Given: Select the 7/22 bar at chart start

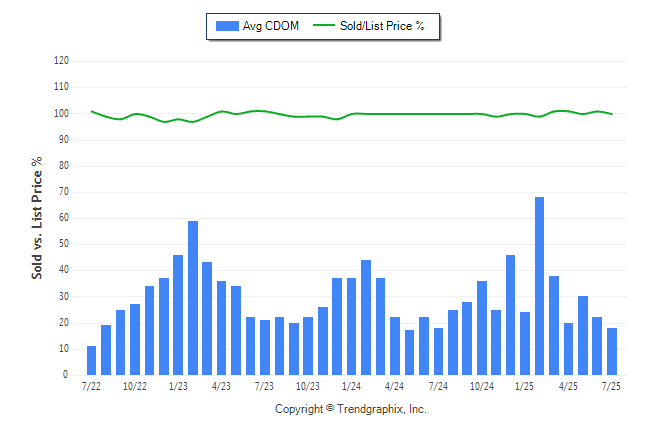Looking at the screenshot, I should point(91,361).
